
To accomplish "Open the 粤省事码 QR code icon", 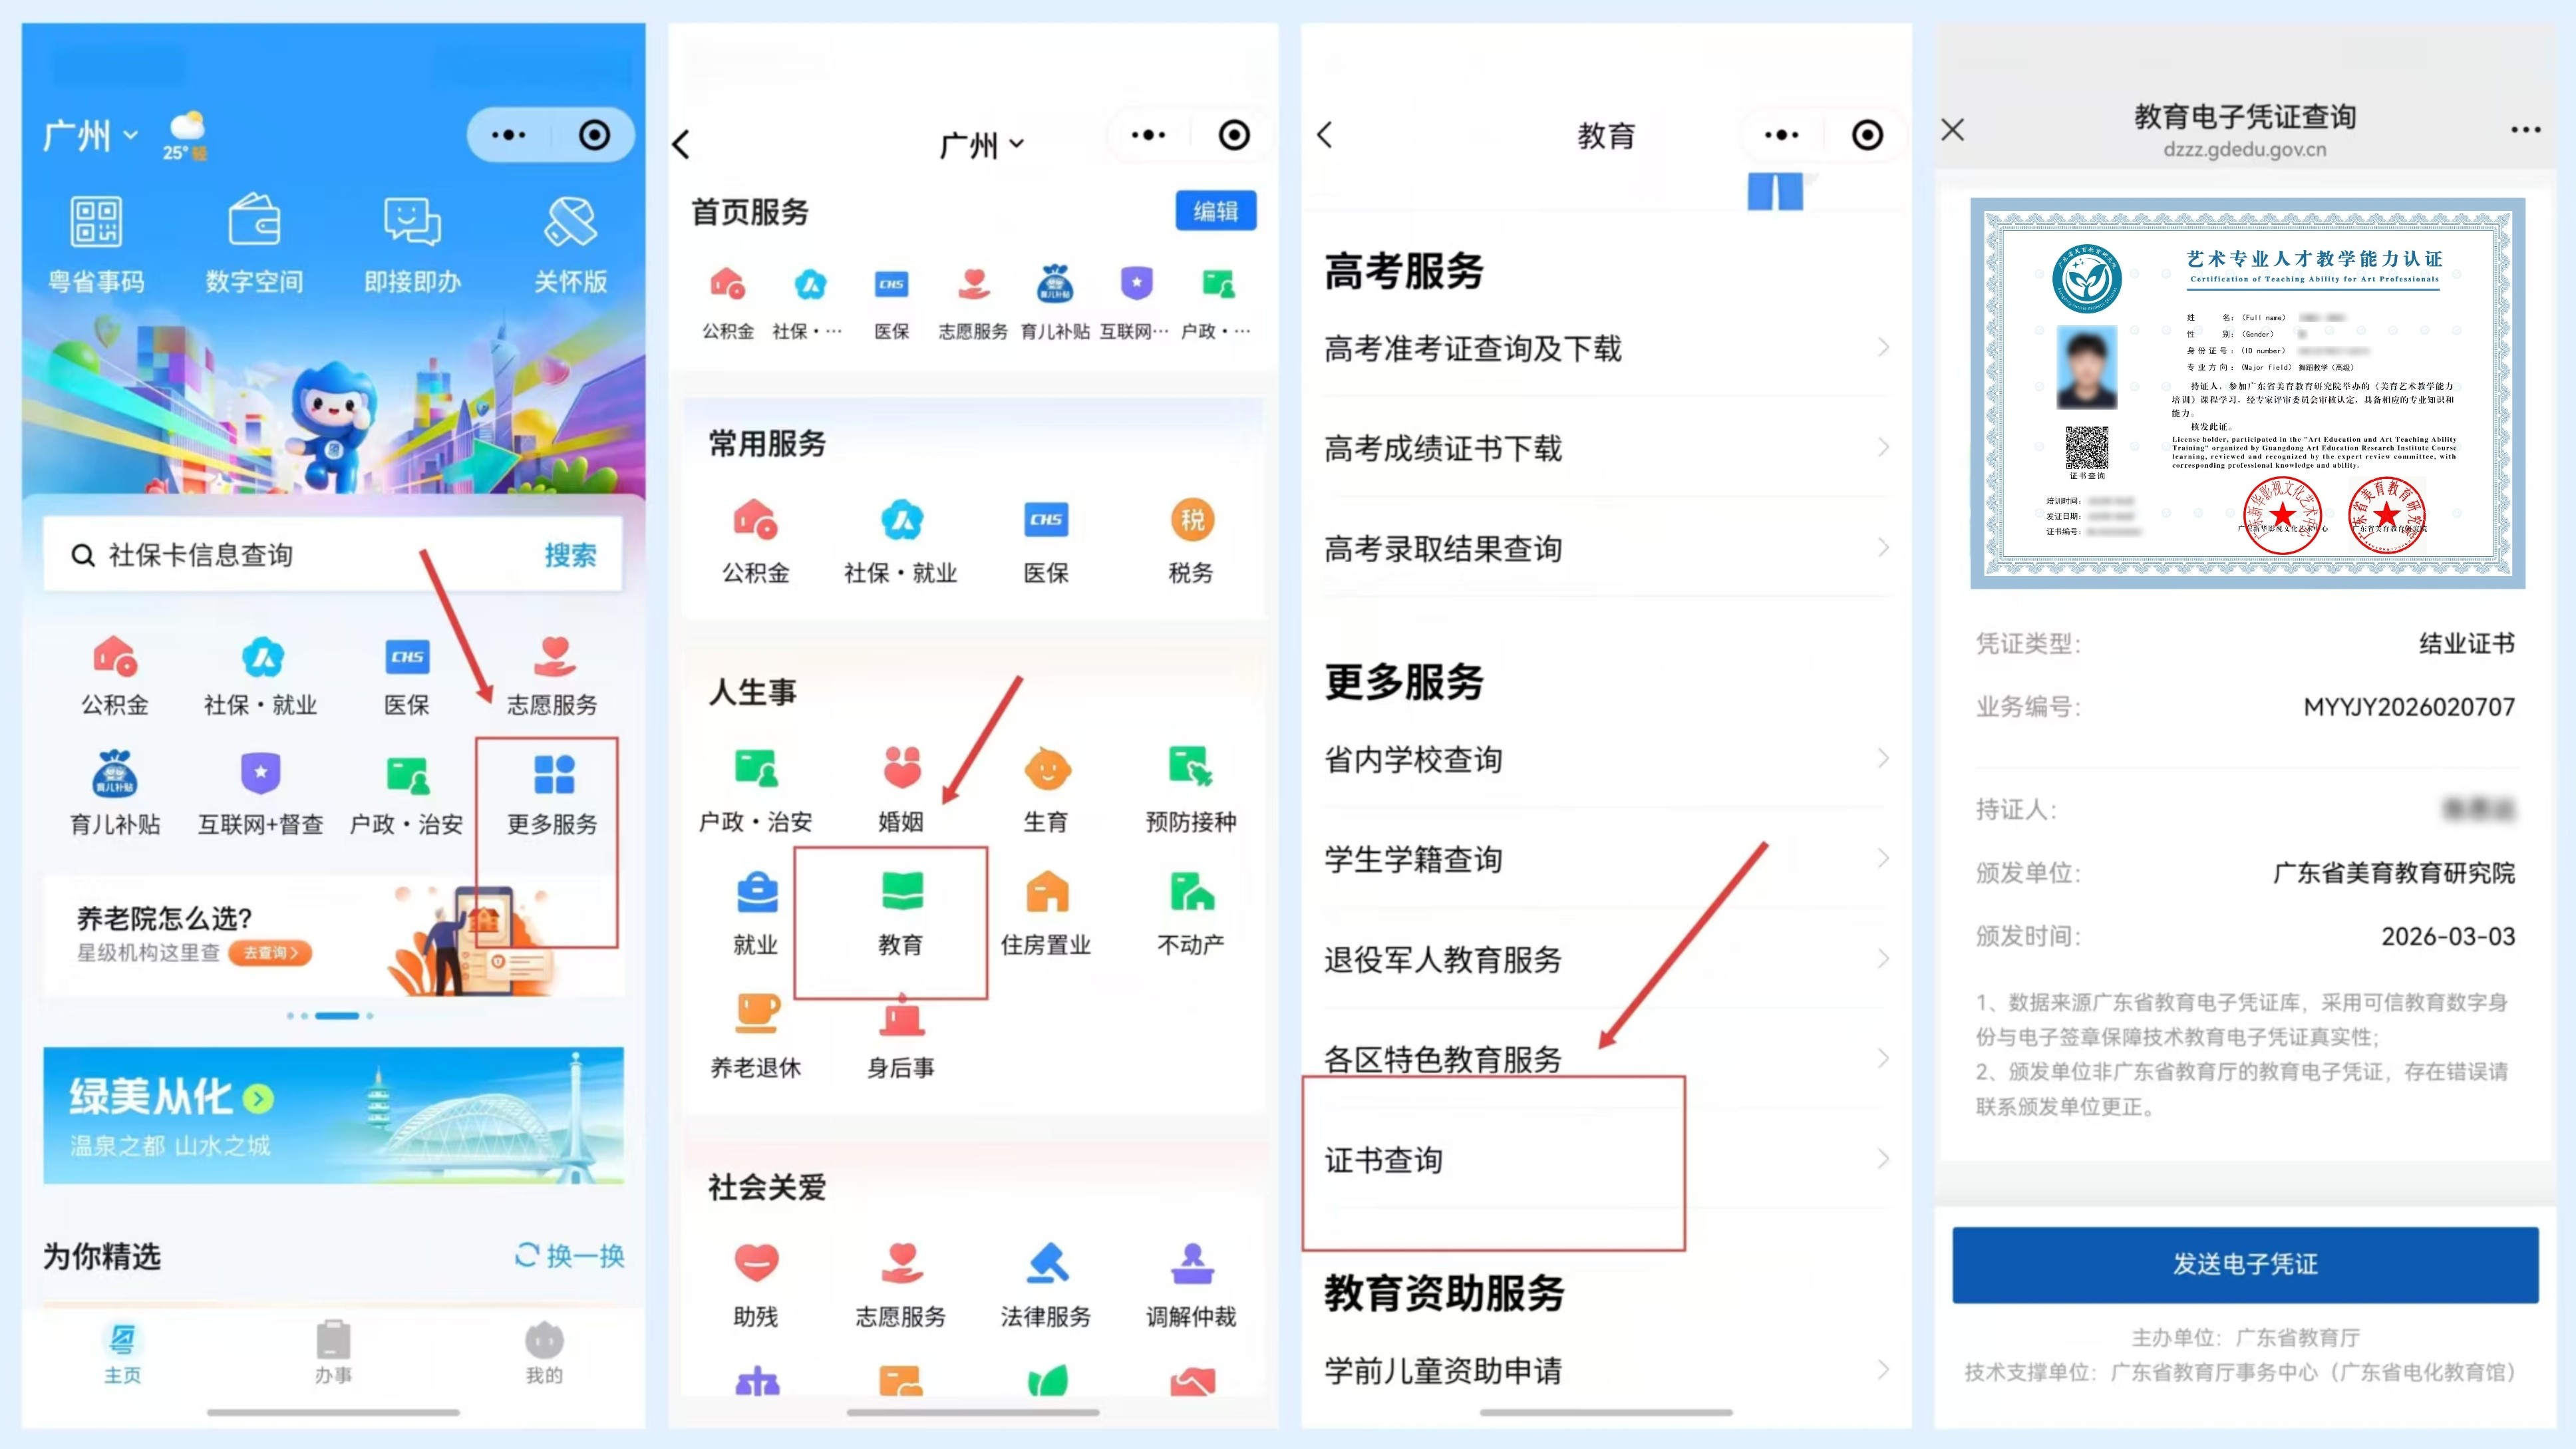I will [x=96, y=222].
